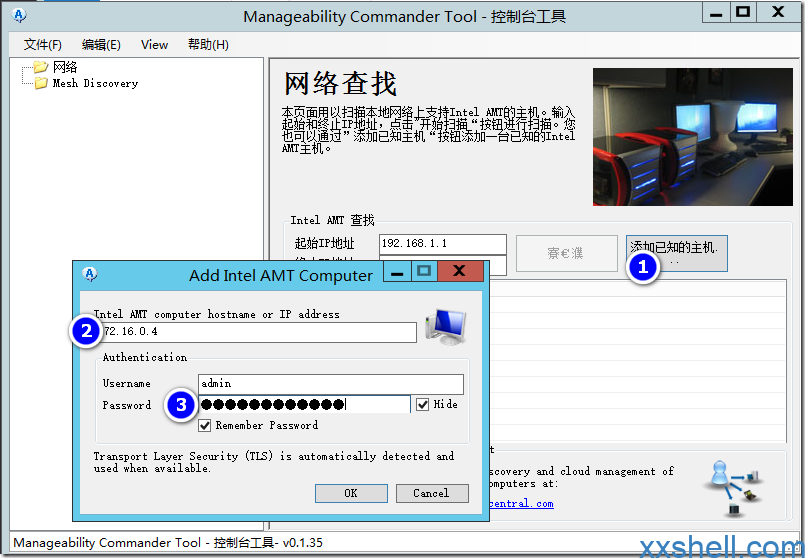The width and height of the screenshot is (805, 558).
Task: Click the computers photo thumbnail
Action: tap(693, 137)
